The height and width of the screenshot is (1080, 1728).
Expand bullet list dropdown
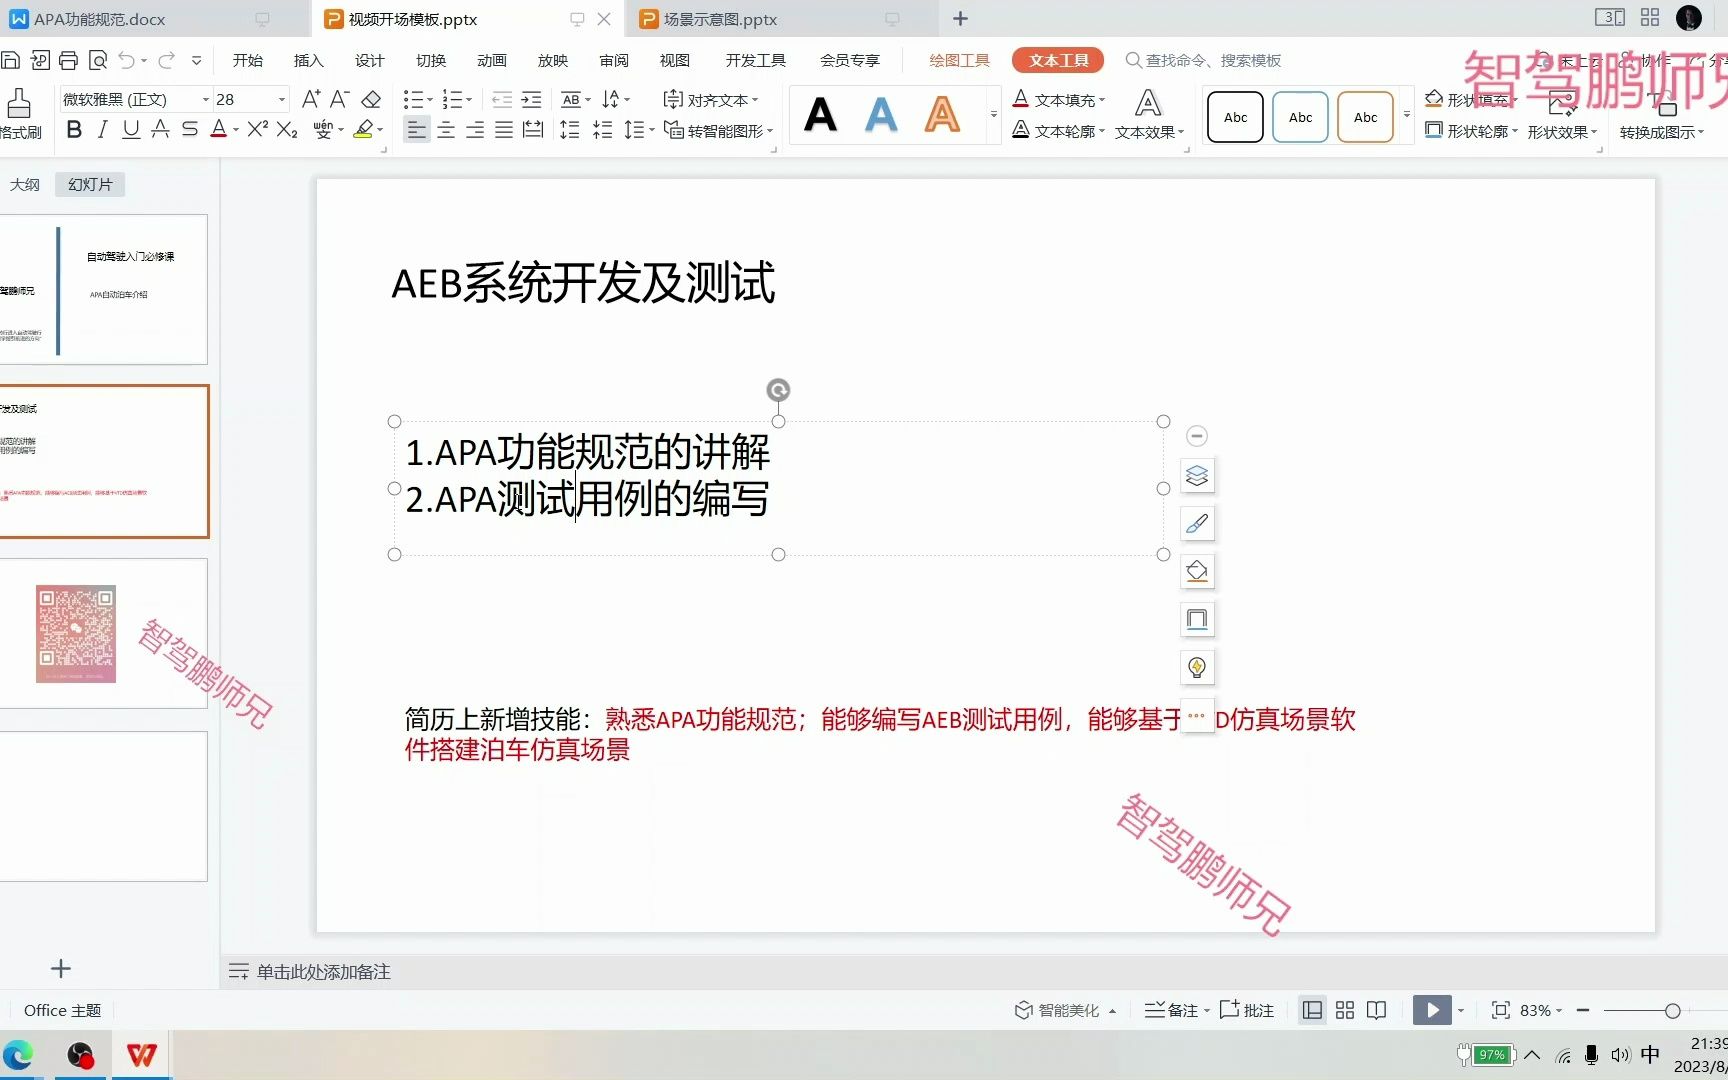tap(430, 99)
